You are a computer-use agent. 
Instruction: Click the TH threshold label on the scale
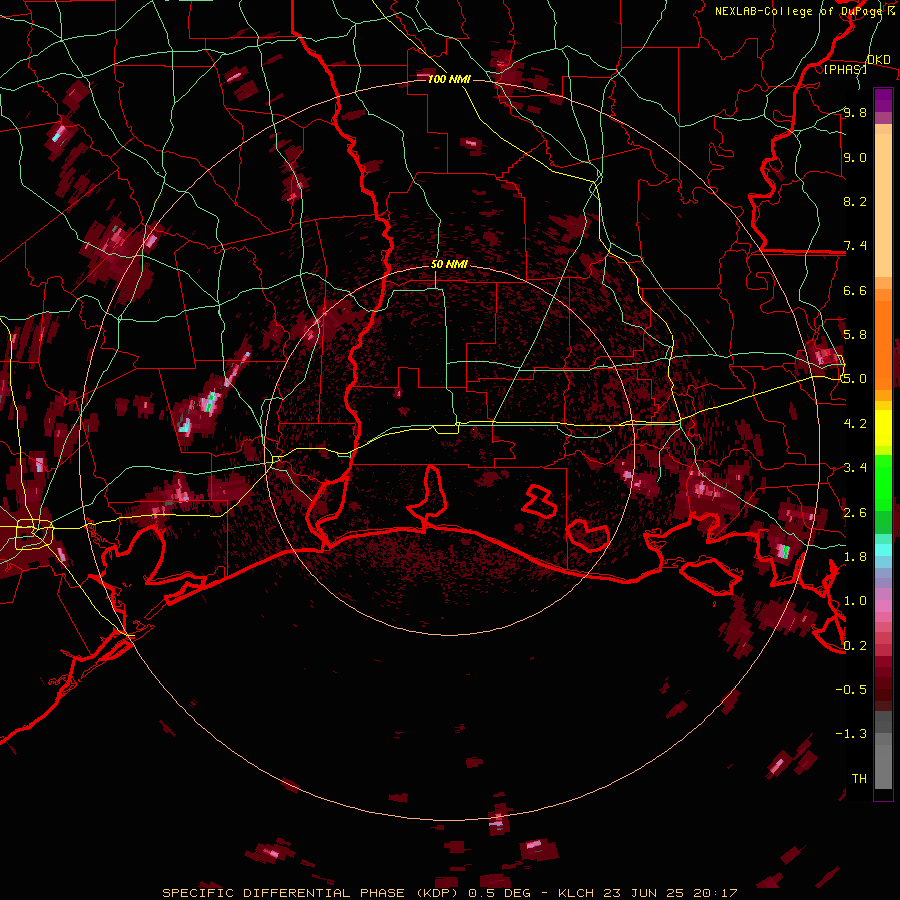point(859,779)
